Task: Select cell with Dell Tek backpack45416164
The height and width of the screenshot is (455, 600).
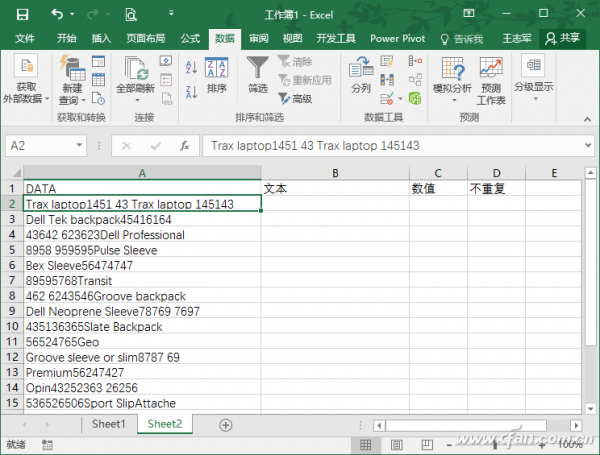Action: tap(142, 220)
